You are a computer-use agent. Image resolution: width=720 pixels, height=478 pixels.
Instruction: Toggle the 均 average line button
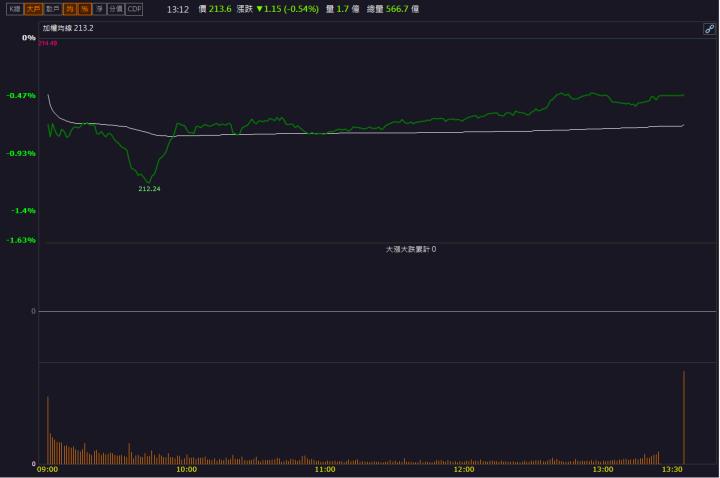70,9
